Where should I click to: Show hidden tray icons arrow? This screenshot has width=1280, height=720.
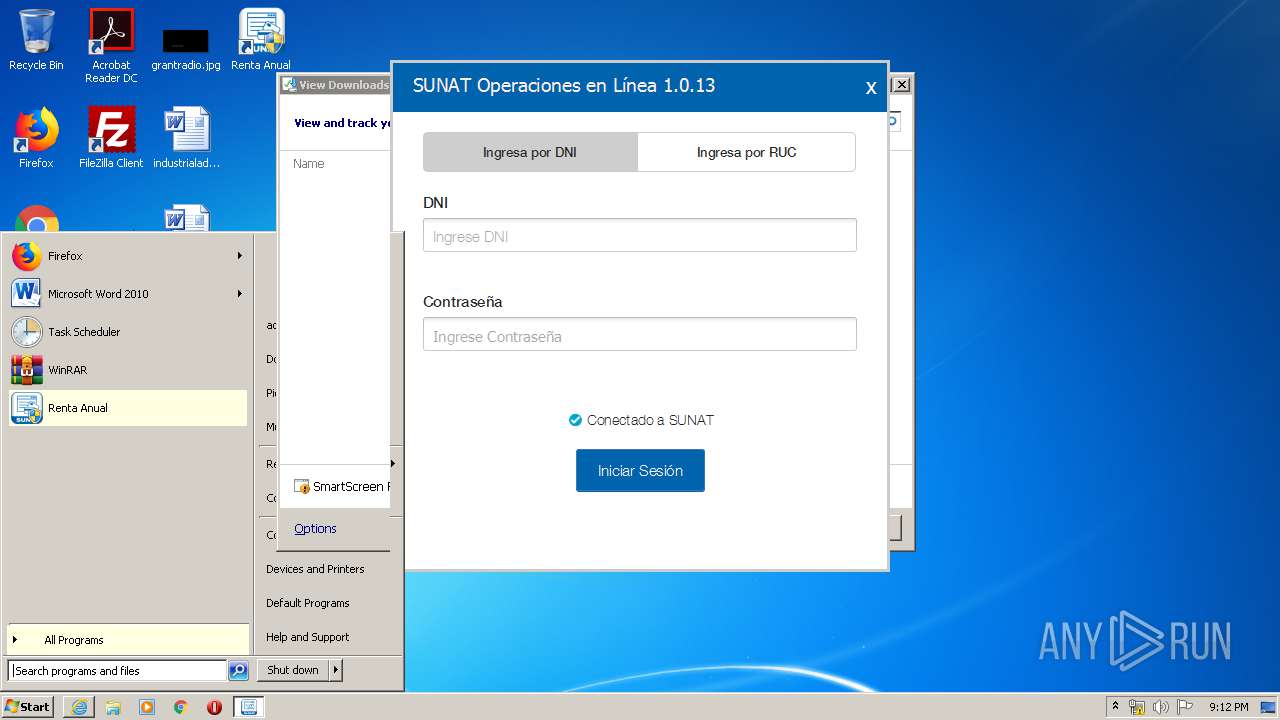1115,707
